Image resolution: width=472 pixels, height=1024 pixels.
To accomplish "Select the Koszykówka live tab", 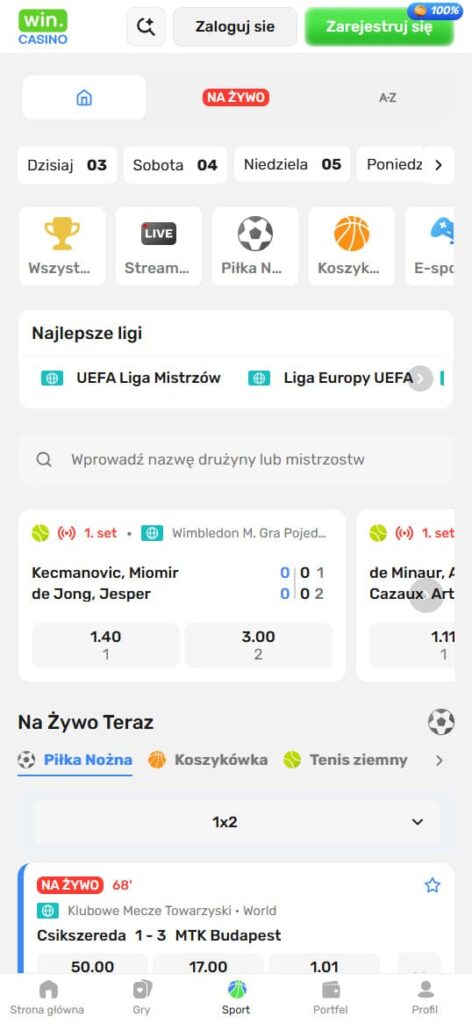I will pyautogui.click(x=208, y=760).
